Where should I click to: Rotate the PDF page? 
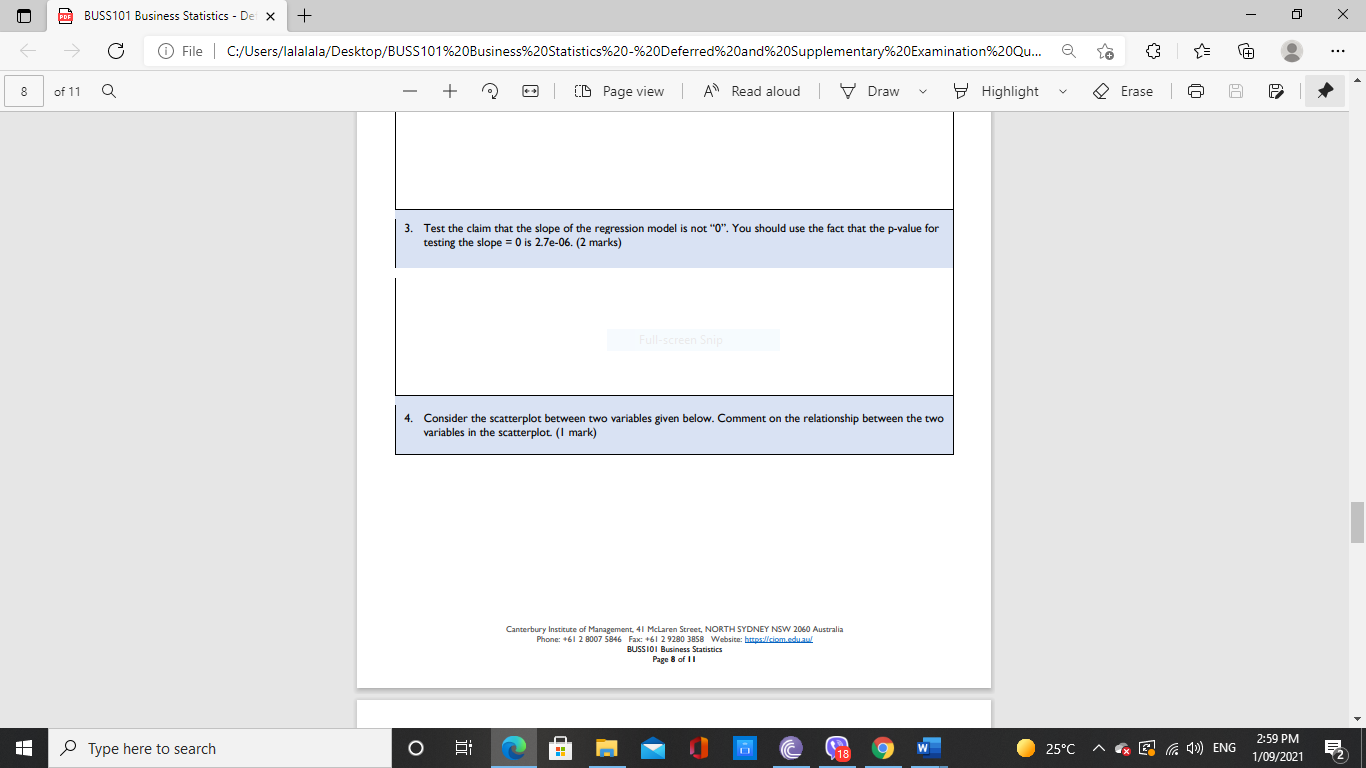(489, 90)
